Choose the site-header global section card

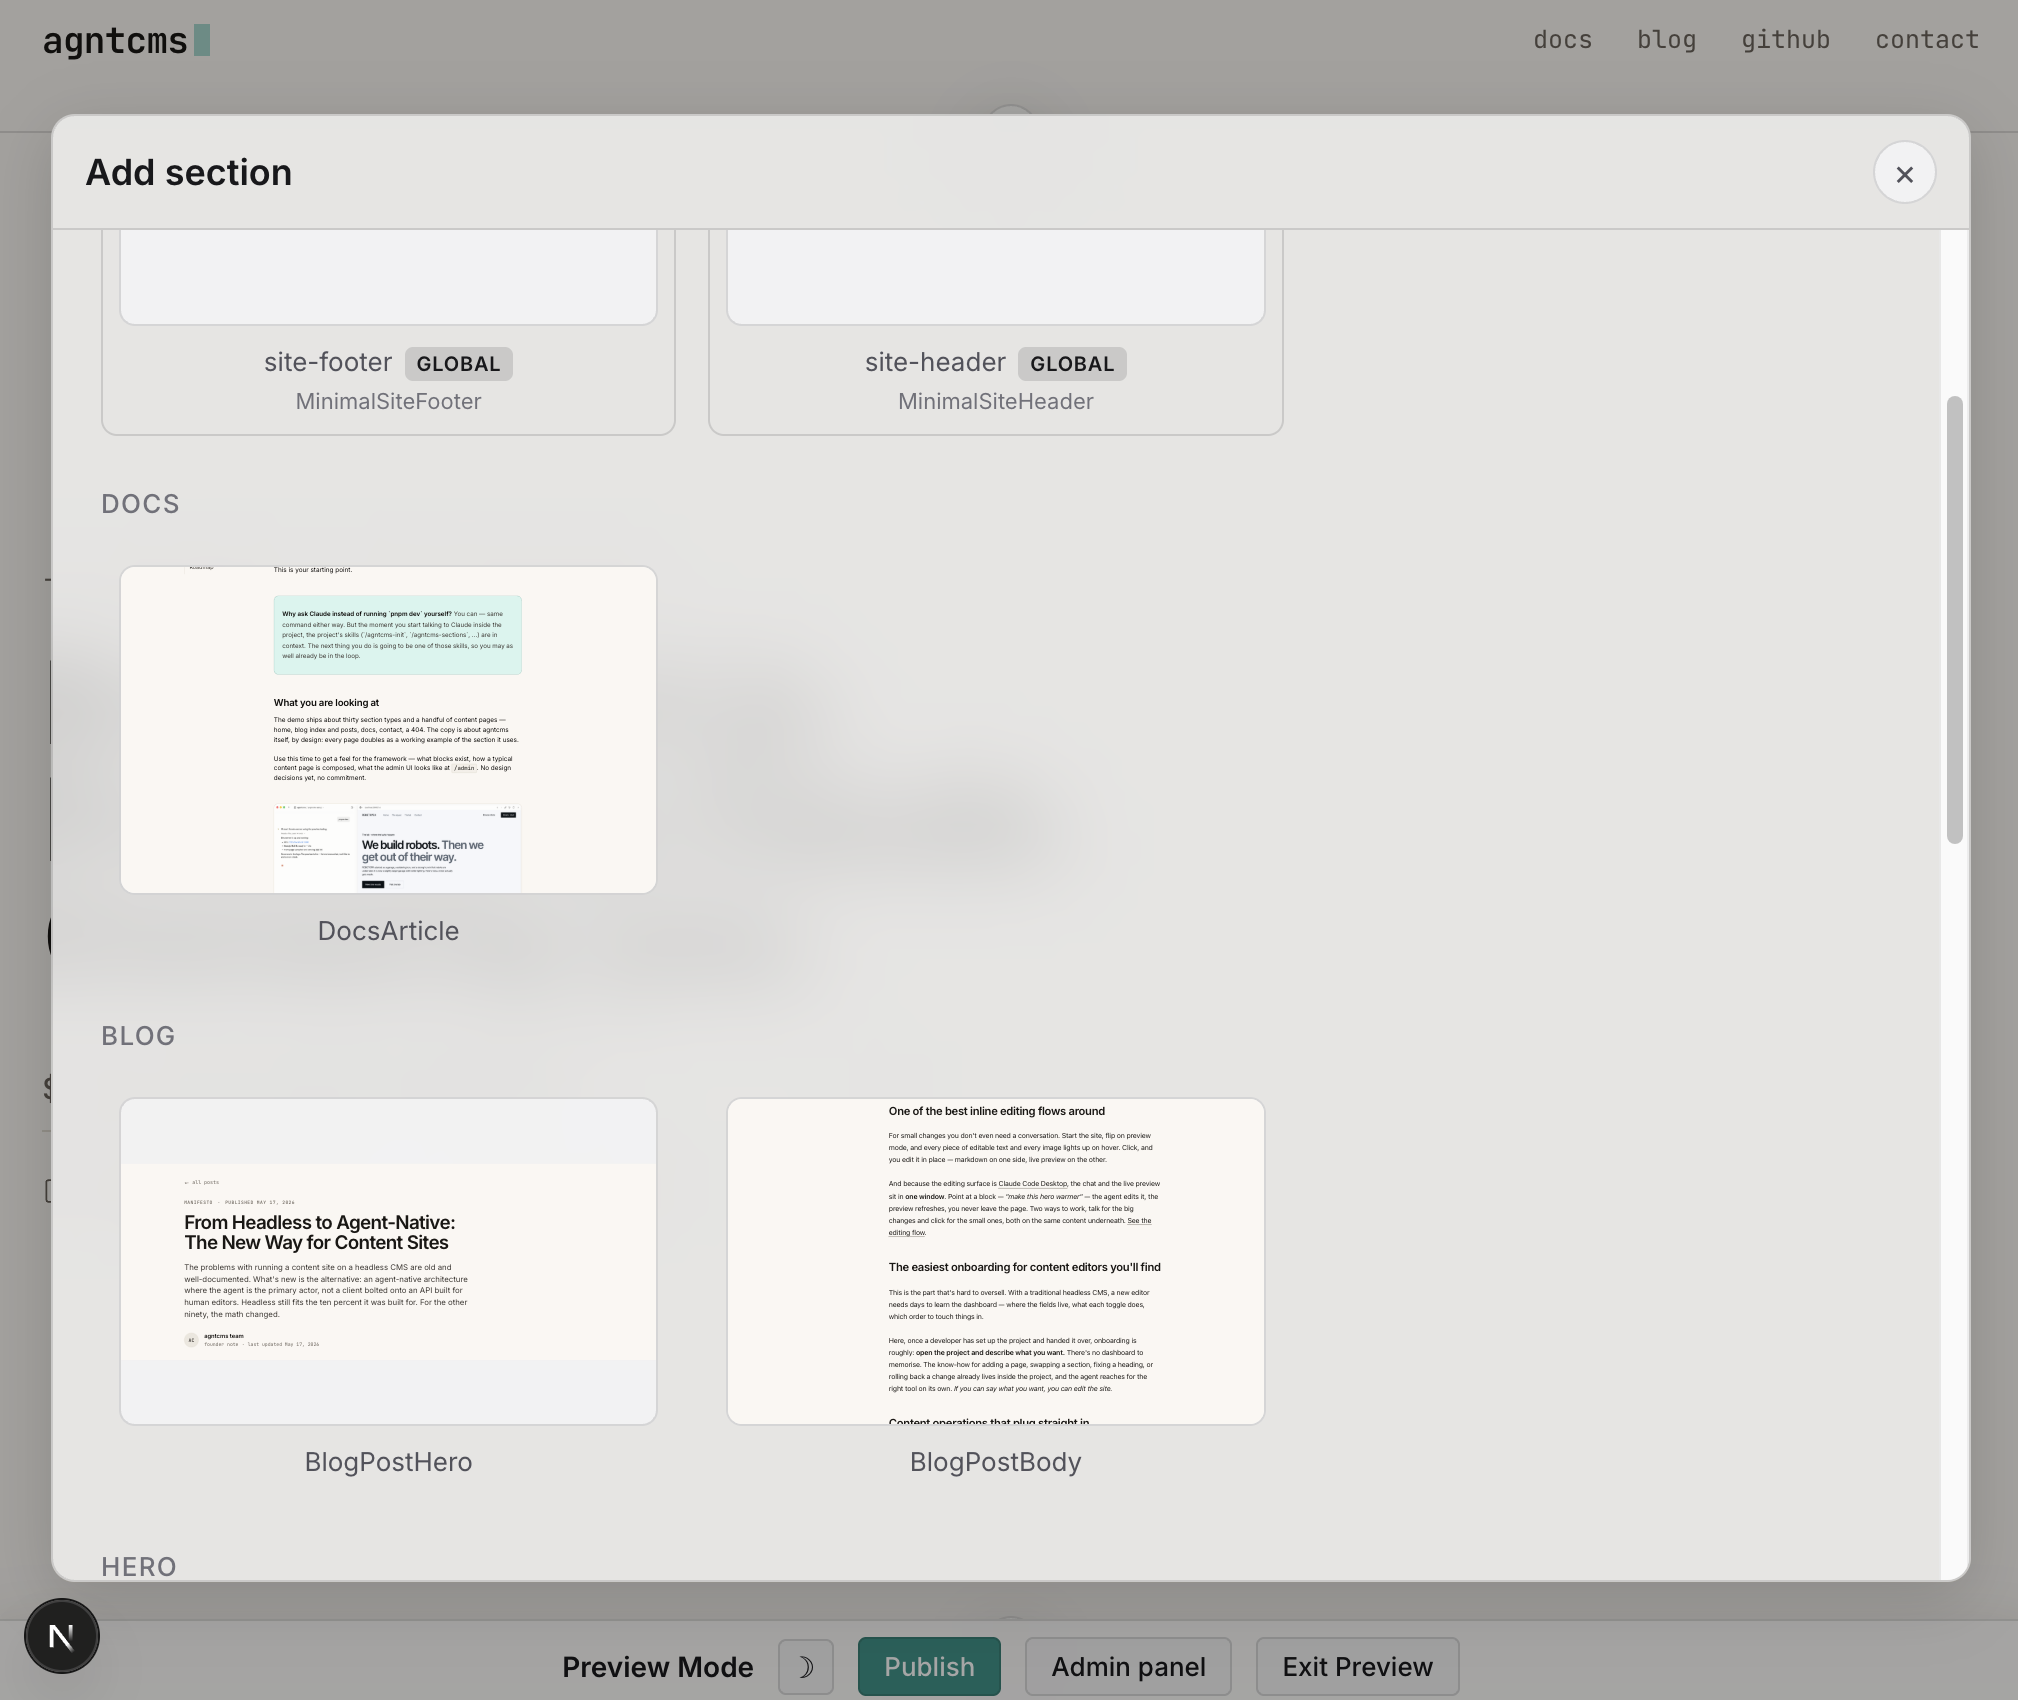pos(995,332)
